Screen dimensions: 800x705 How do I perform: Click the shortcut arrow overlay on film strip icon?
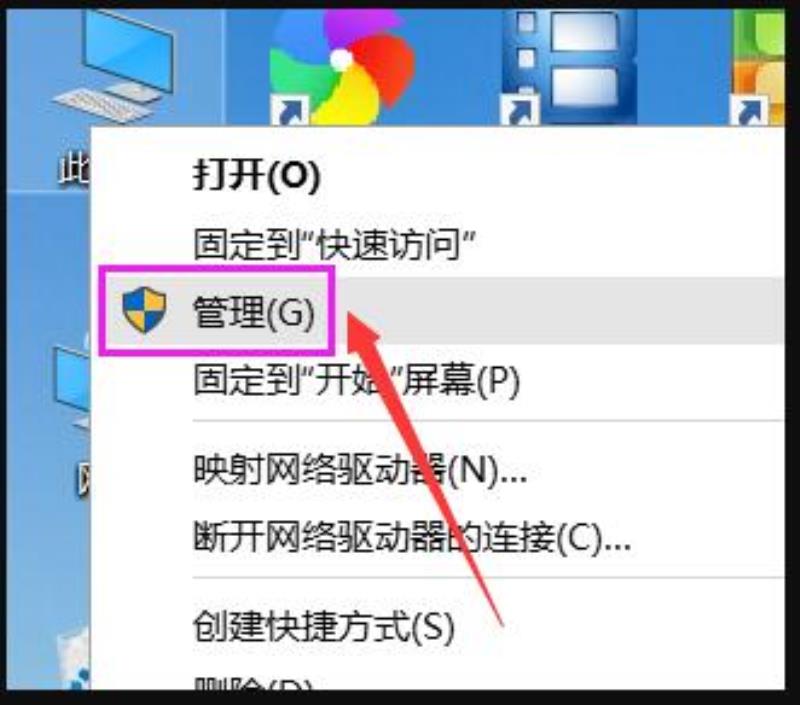[520, 110]
